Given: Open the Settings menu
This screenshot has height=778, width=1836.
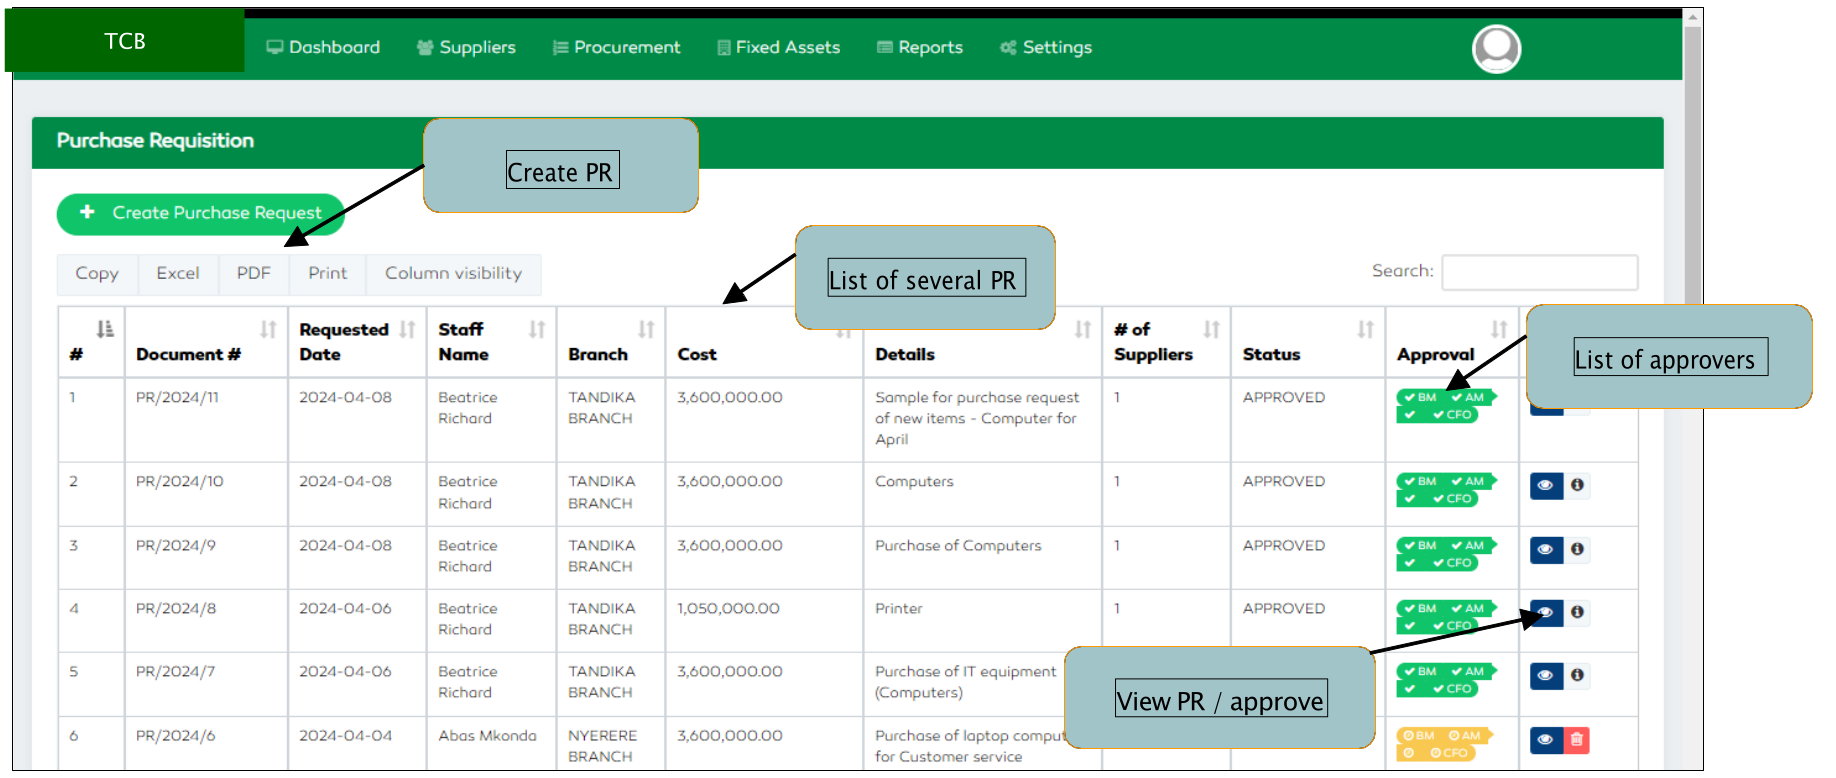Looking at the screenshot, I should tap(1046, 47).
